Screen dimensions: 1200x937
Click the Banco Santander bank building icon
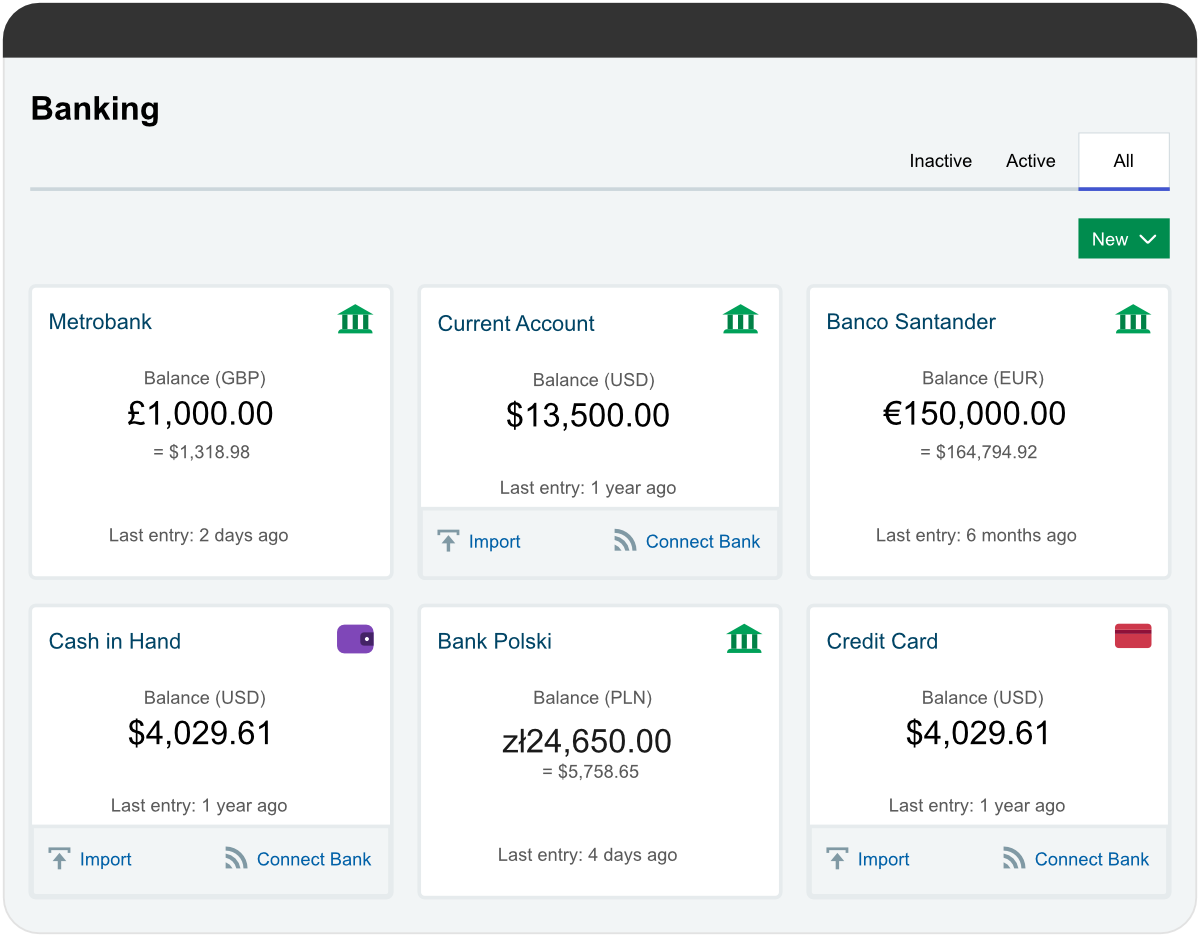click(x=1133, y=320)
